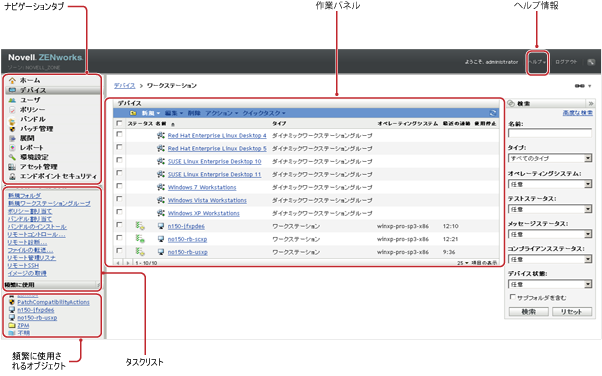Click the ポリシー policy icon
Image resolution: width=602 pixels, height=376 pixels.
click(12, 109)
